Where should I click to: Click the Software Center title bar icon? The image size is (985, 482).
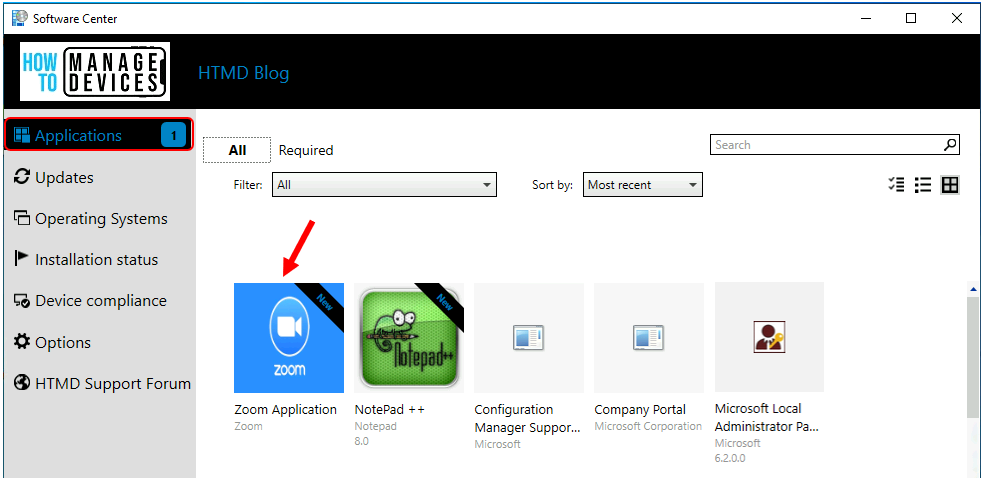pos(19,18)
